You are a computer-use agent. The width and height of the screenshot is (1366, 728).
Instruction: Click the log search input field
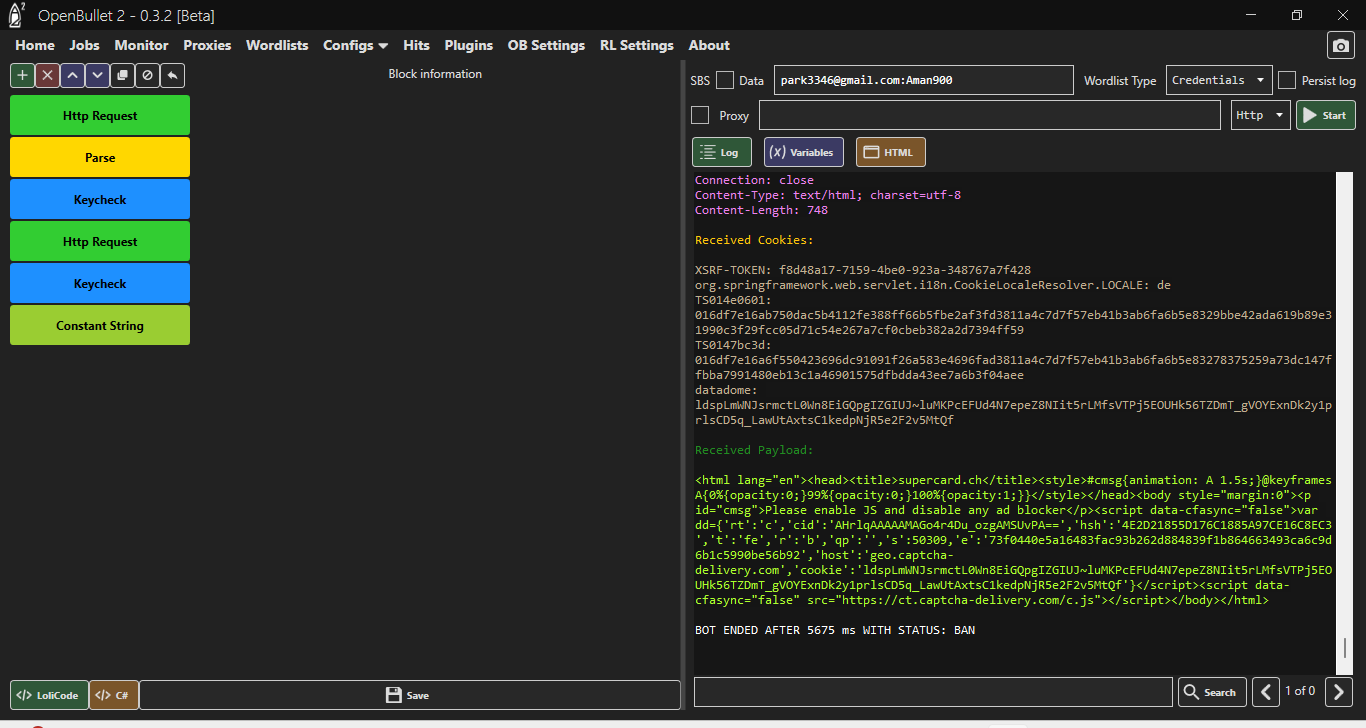click(933, 692)
